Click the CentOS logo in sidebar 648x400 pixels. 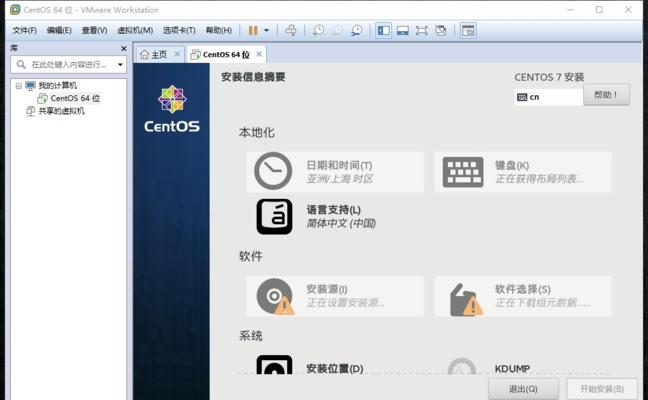pos(172,109)
